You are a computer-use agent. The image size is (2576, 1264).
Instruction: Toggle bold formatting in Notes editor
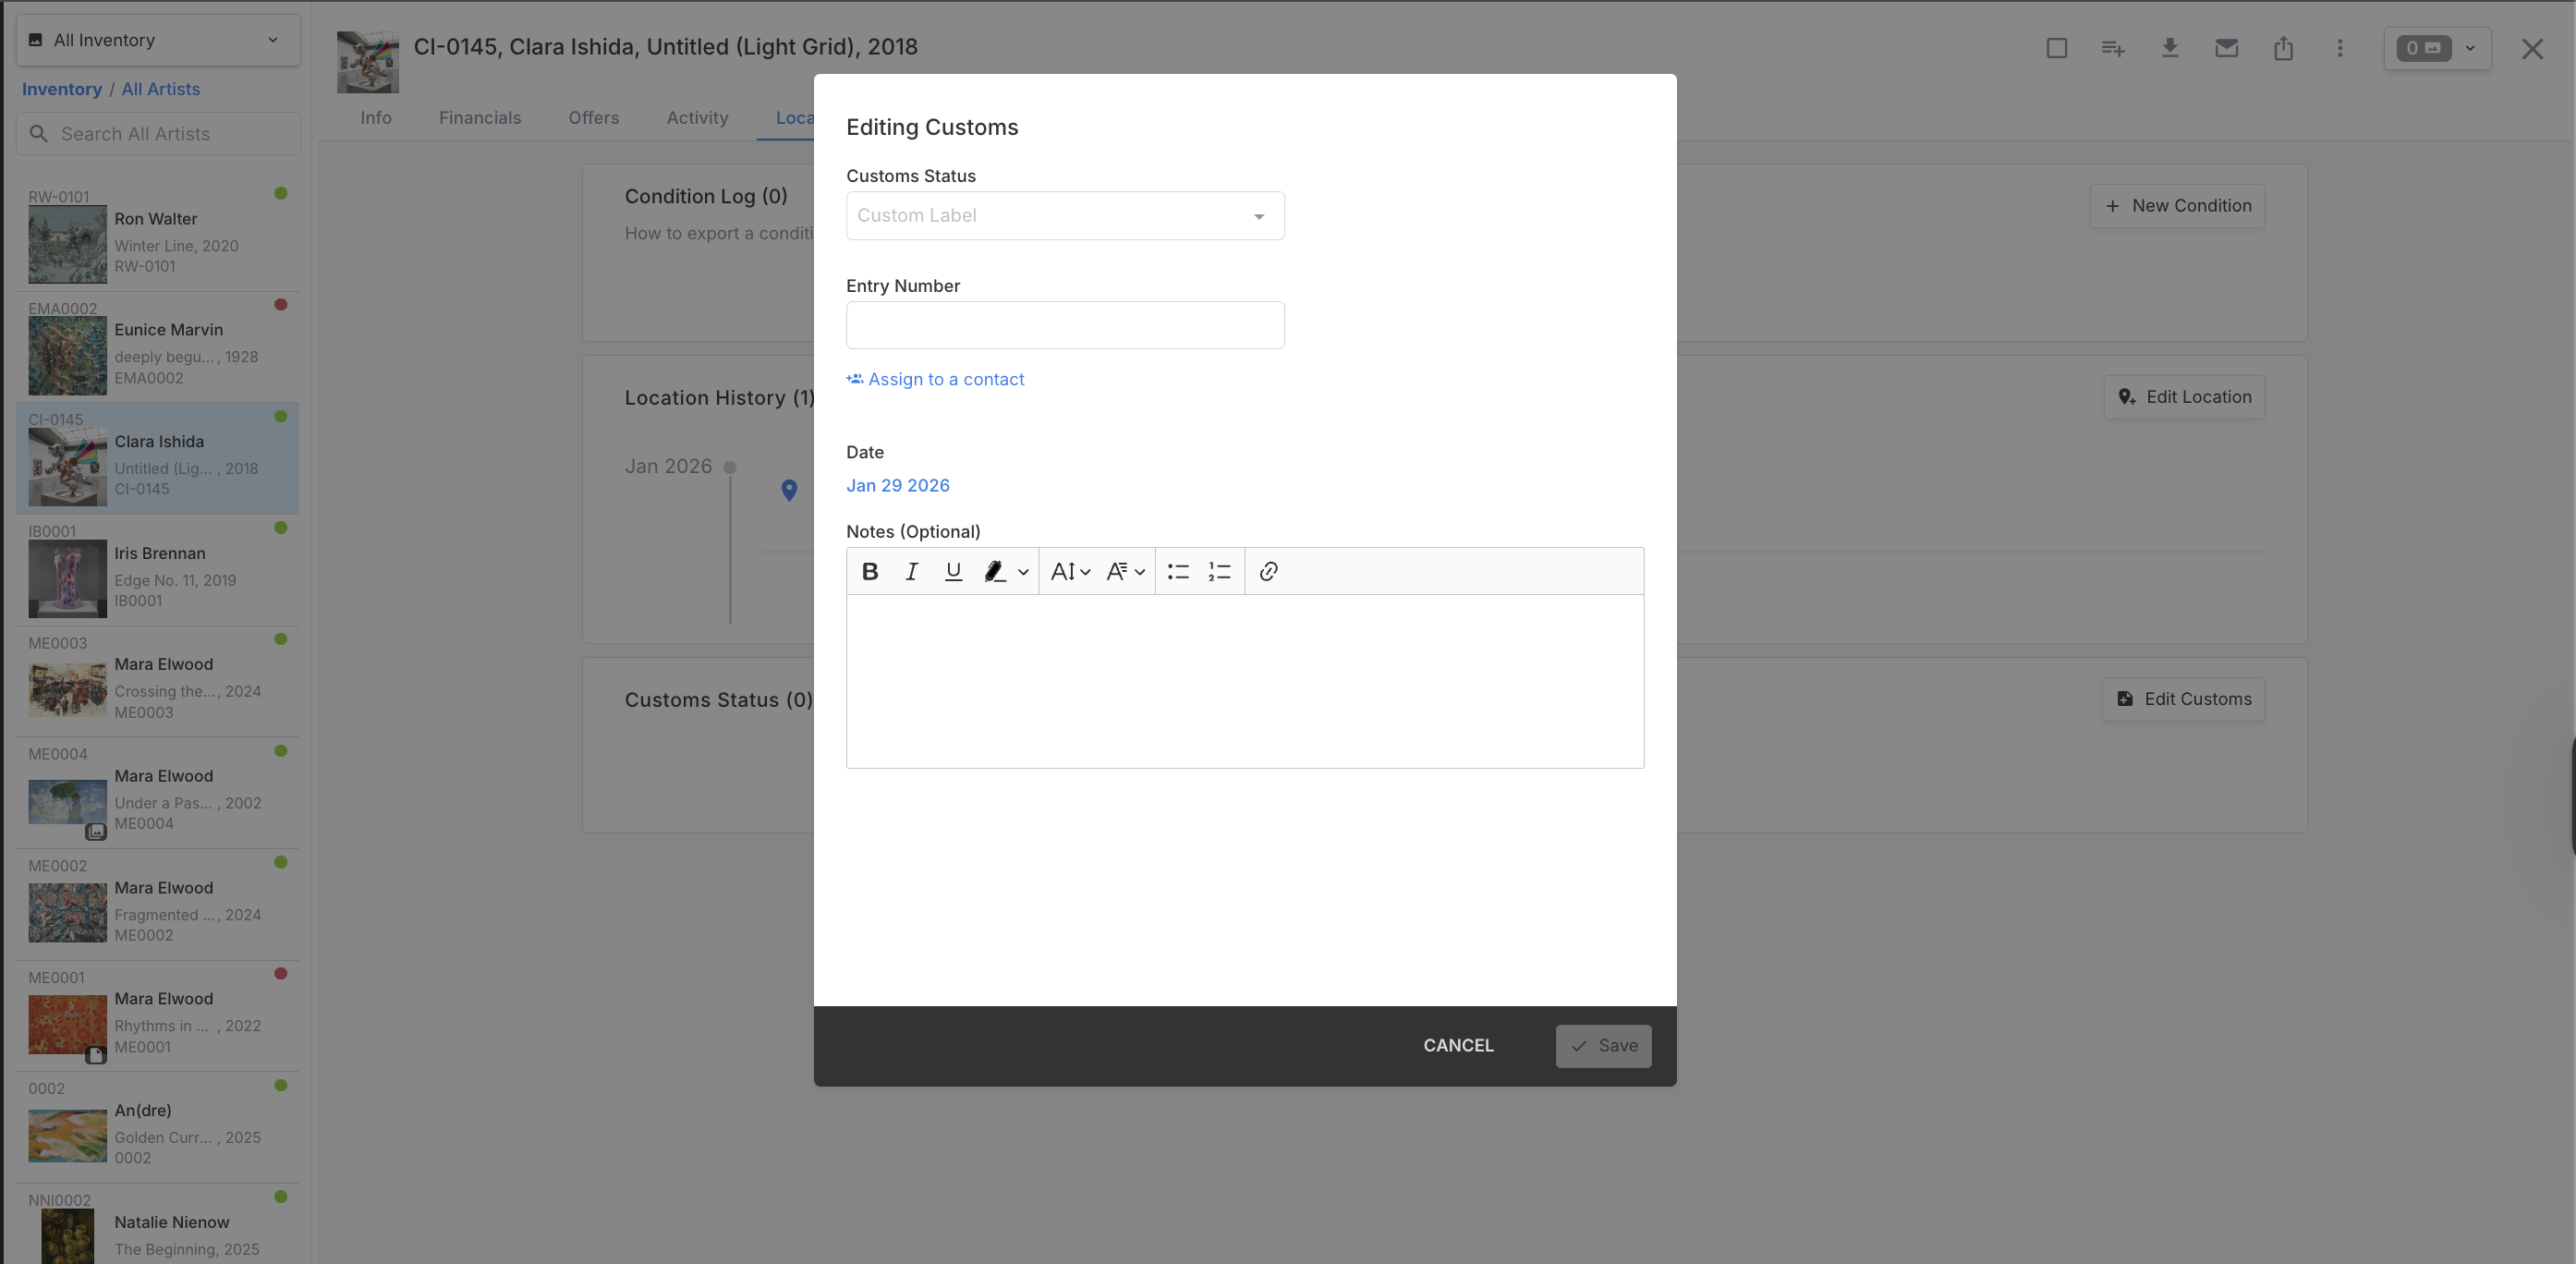(869, 571)
